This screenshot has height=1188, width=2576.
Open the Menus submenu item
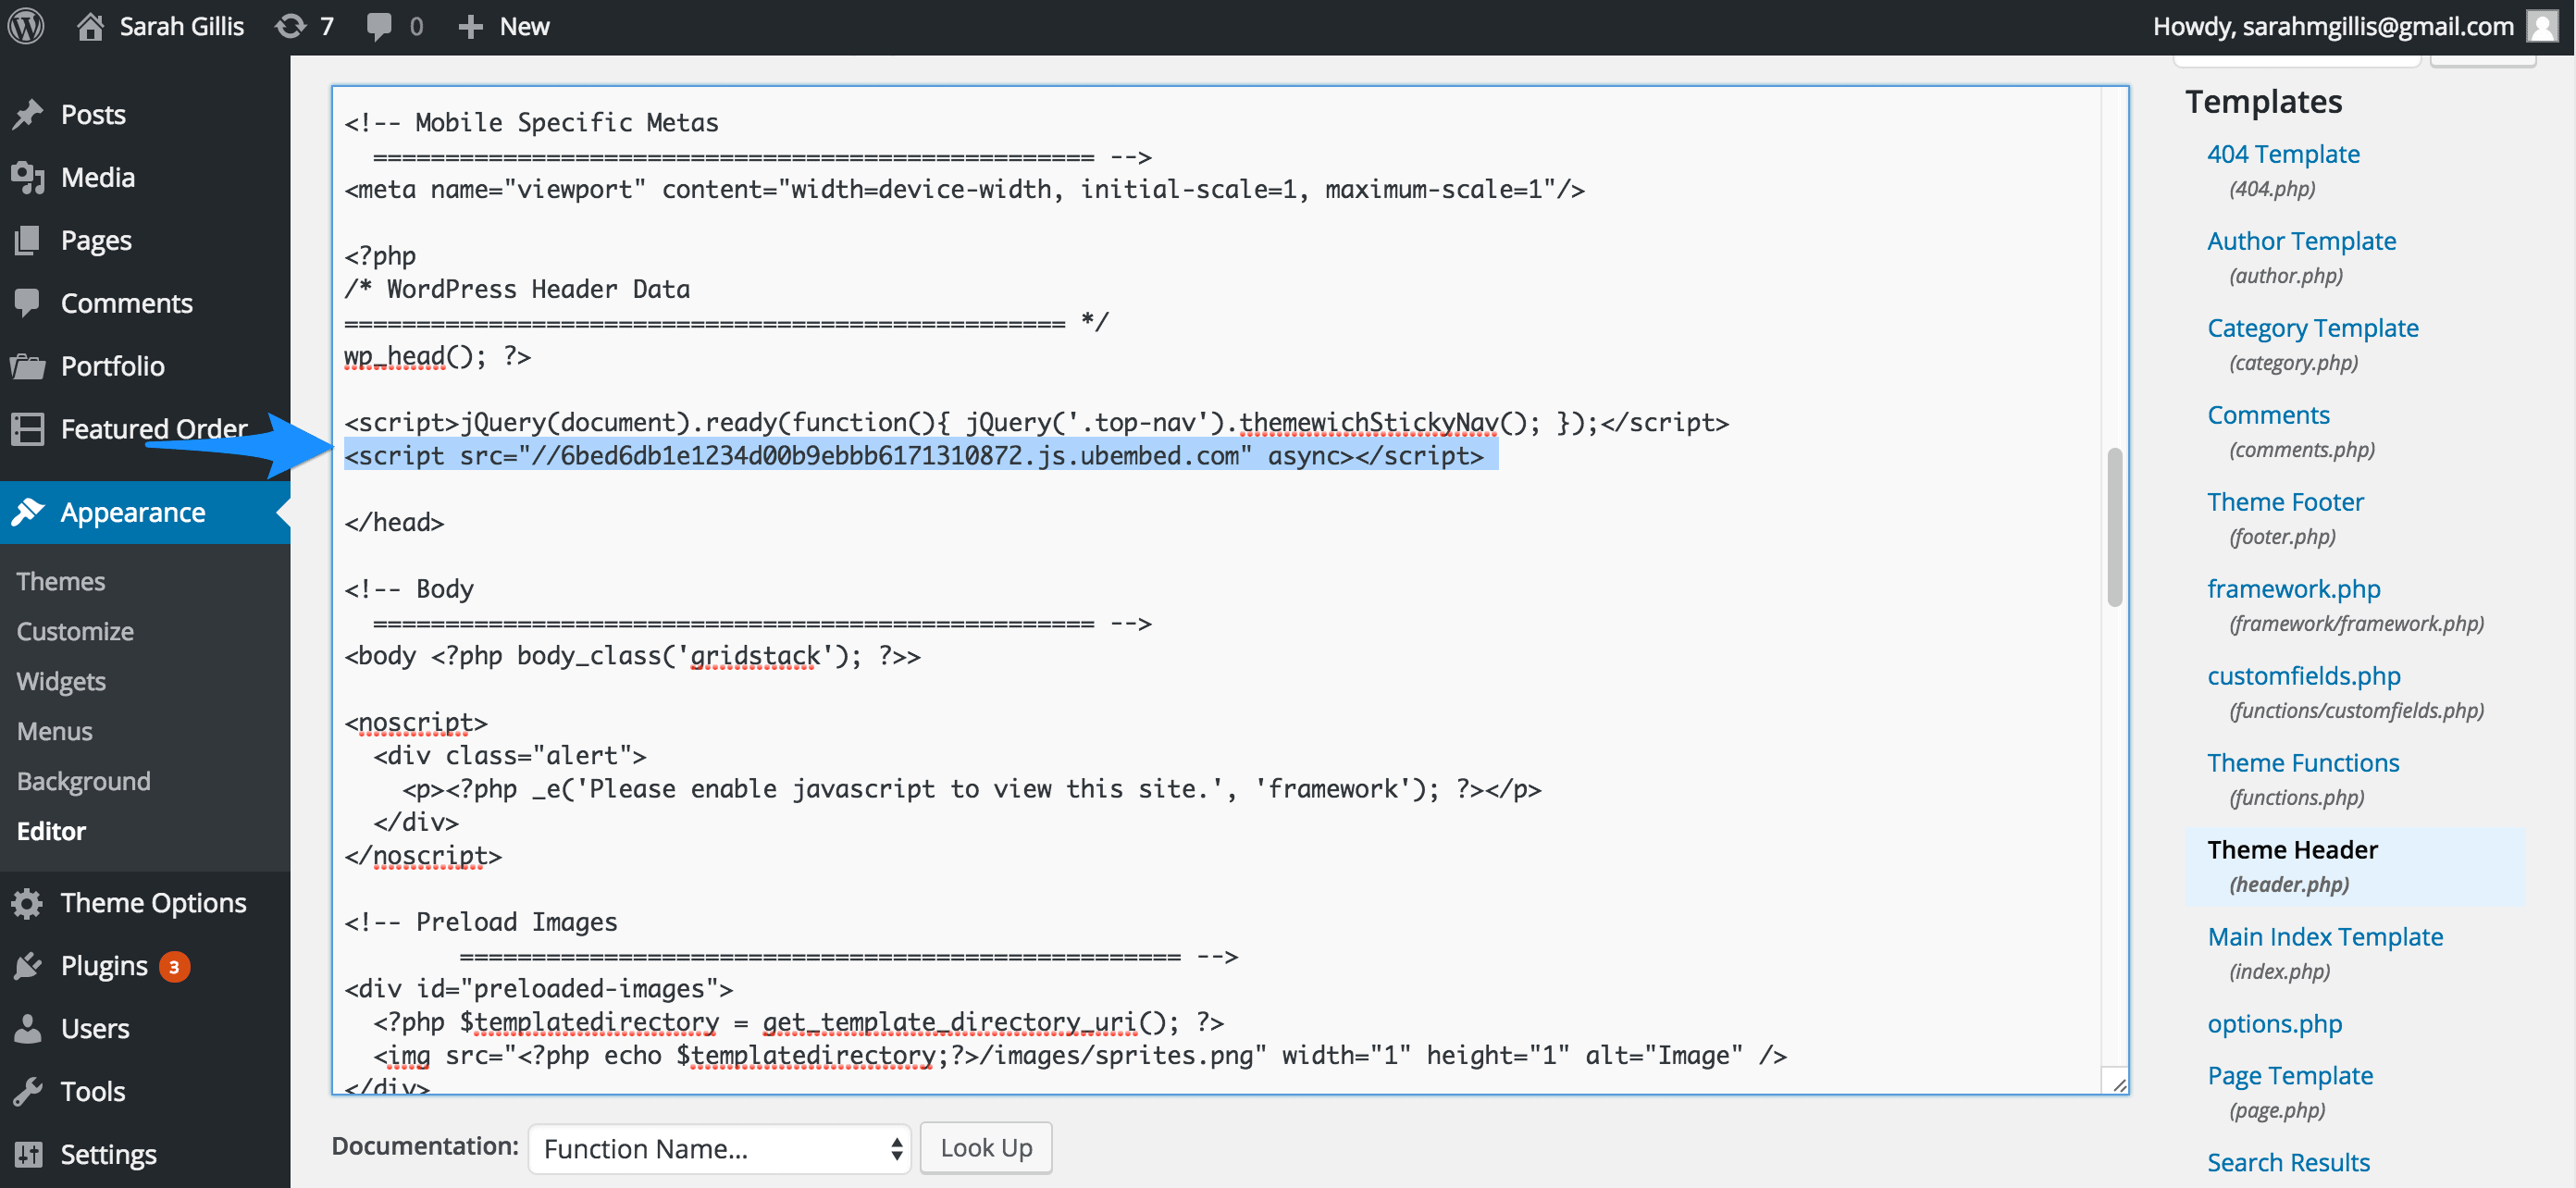(x=54, y=731)
